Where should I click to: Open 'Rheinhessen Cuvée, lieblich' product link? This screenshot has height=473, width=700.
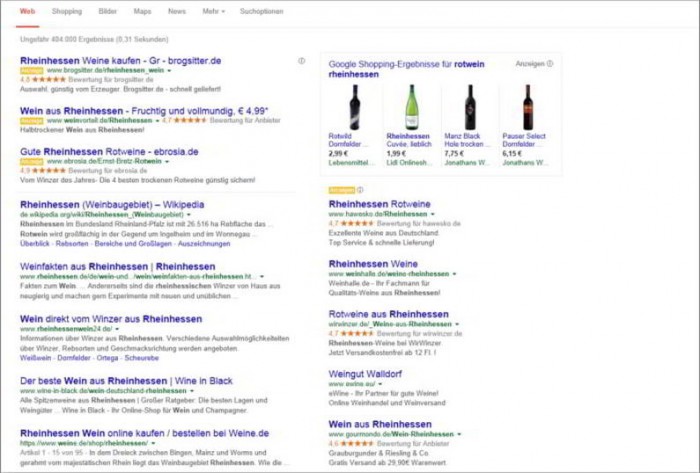(409, 140)
